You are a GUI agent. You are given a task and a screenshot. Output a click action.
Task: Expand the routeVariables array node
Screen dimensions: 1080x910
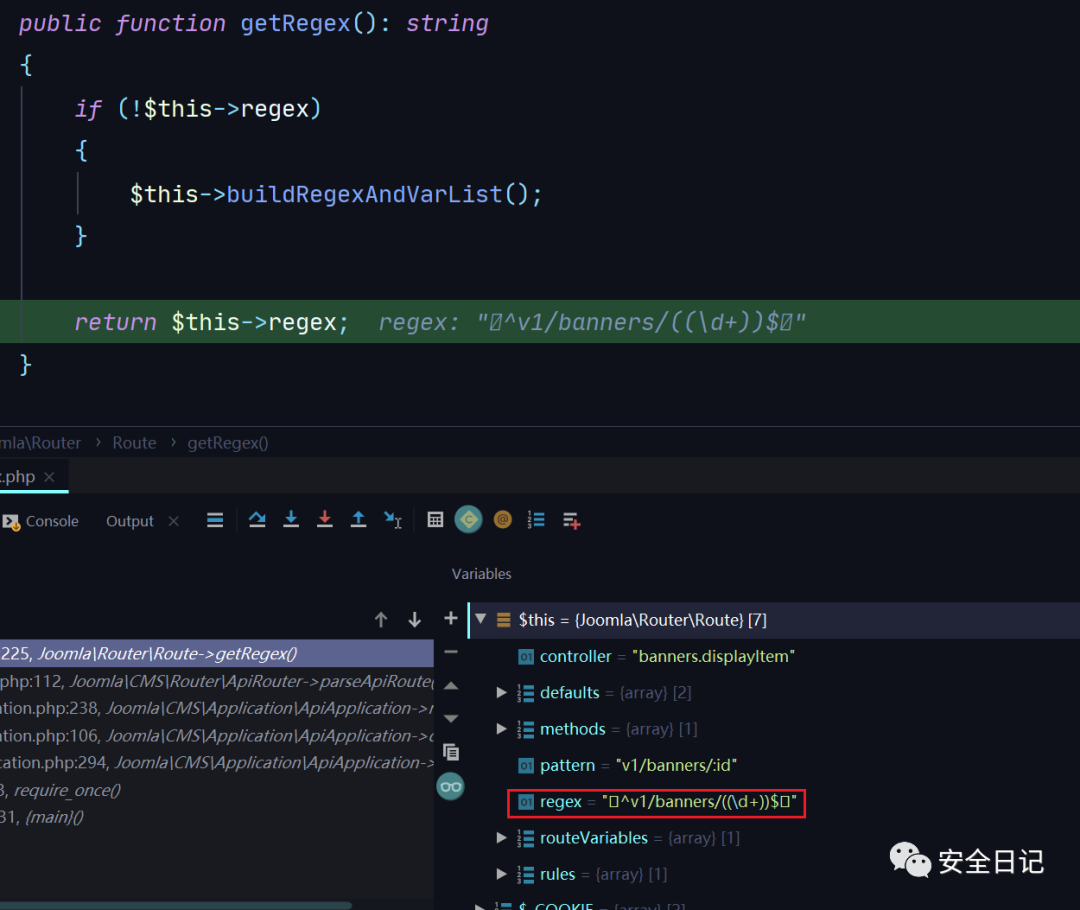(x=502, y=838)
